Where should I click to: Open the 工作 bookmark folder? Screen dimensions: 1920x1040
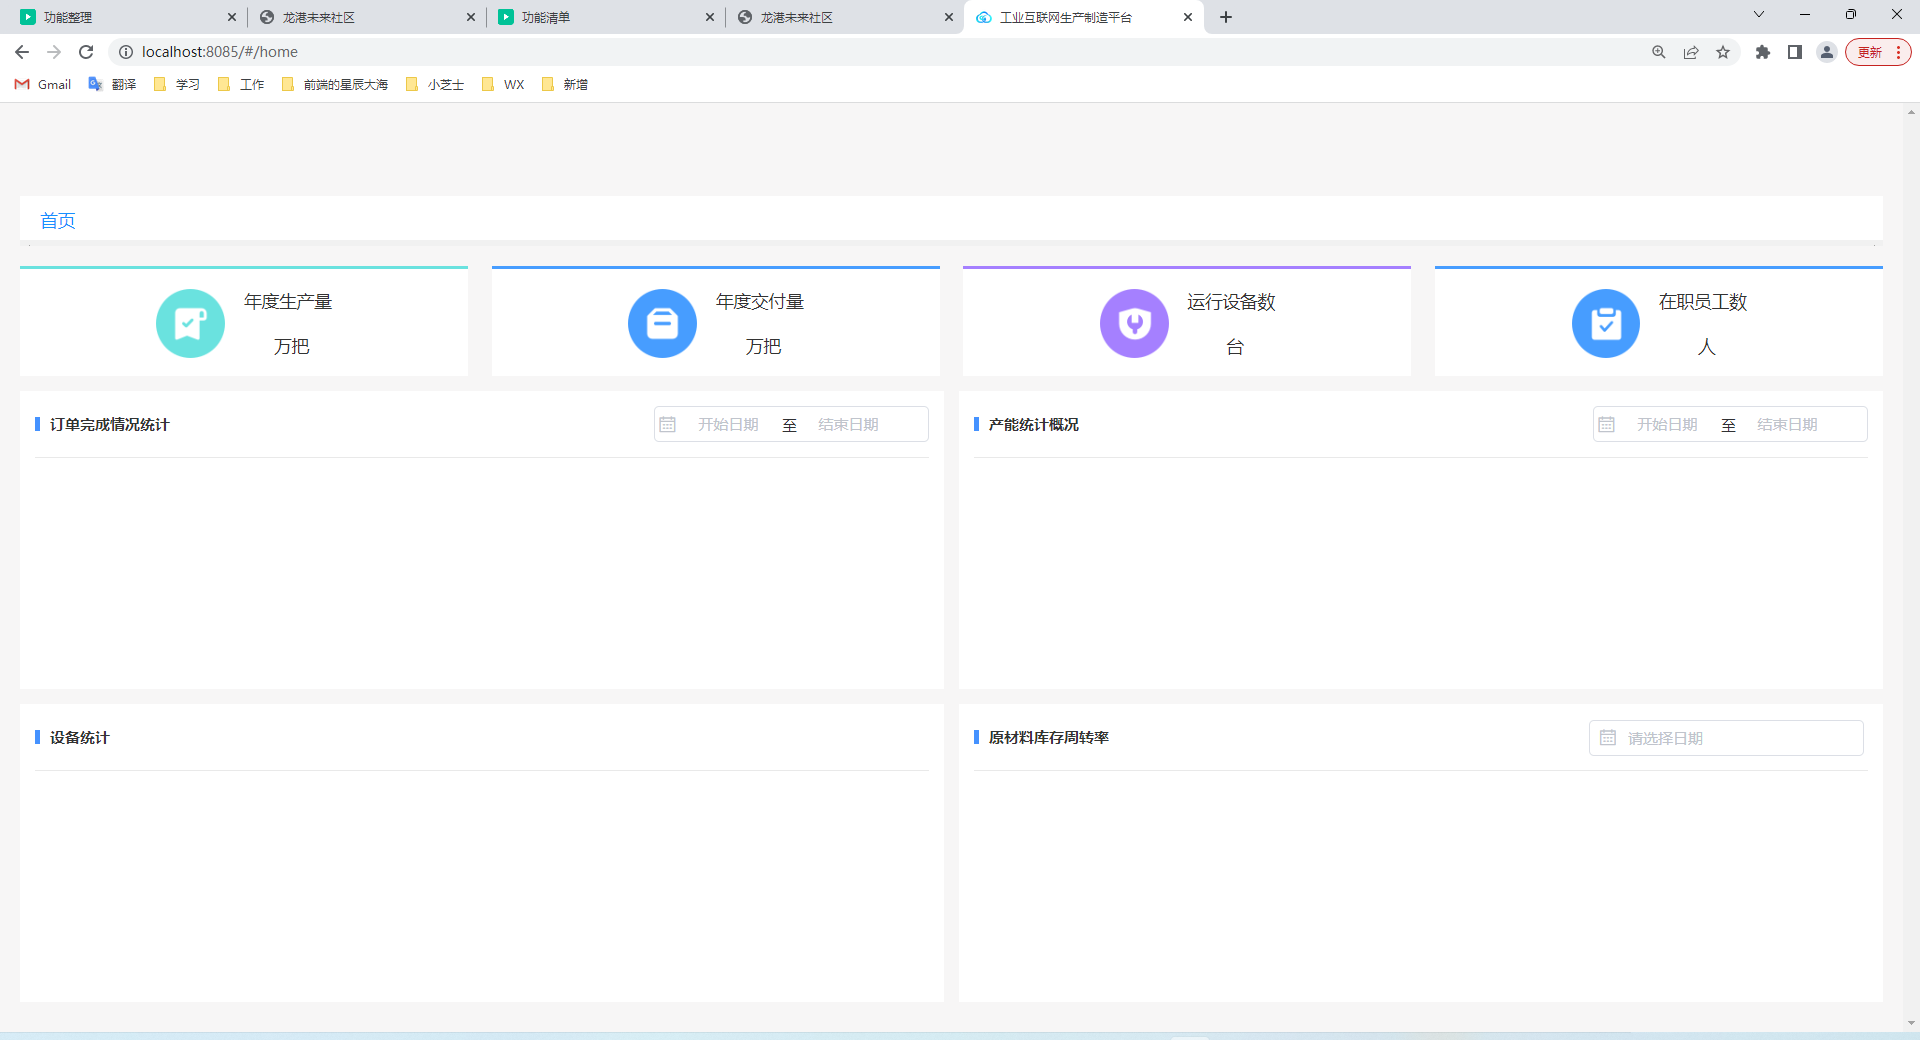point(240,85)
